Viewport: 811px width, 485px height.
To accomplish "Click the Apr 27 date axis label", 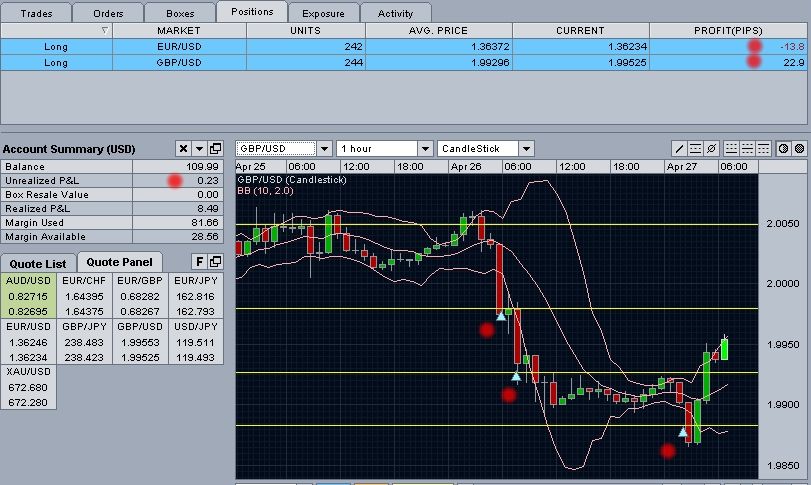I will tap(682, 166).
